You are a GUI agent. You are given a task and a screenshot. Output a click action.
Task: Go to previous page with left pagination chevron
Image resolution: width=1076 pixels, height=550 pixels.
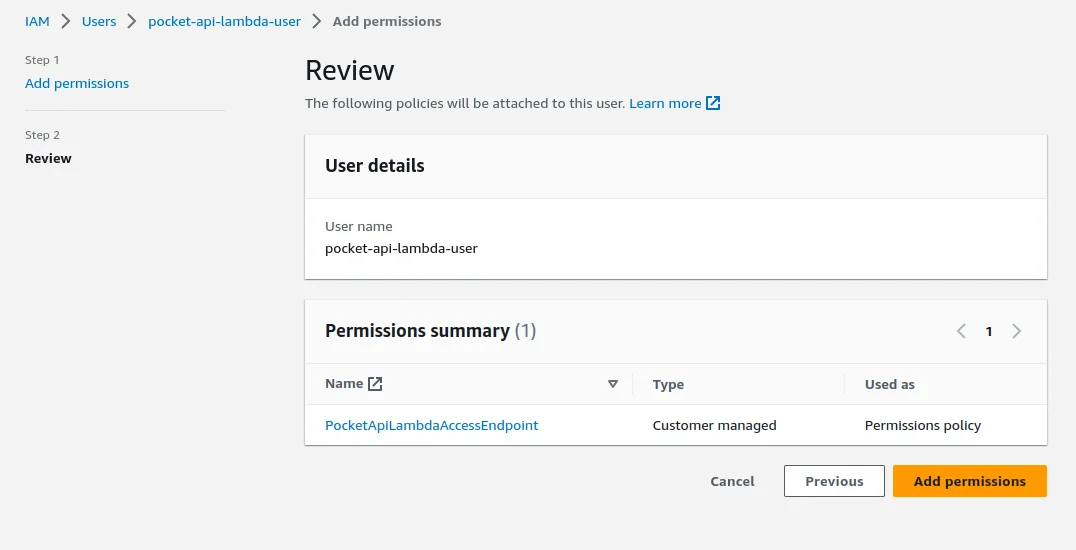pos(961,331)
